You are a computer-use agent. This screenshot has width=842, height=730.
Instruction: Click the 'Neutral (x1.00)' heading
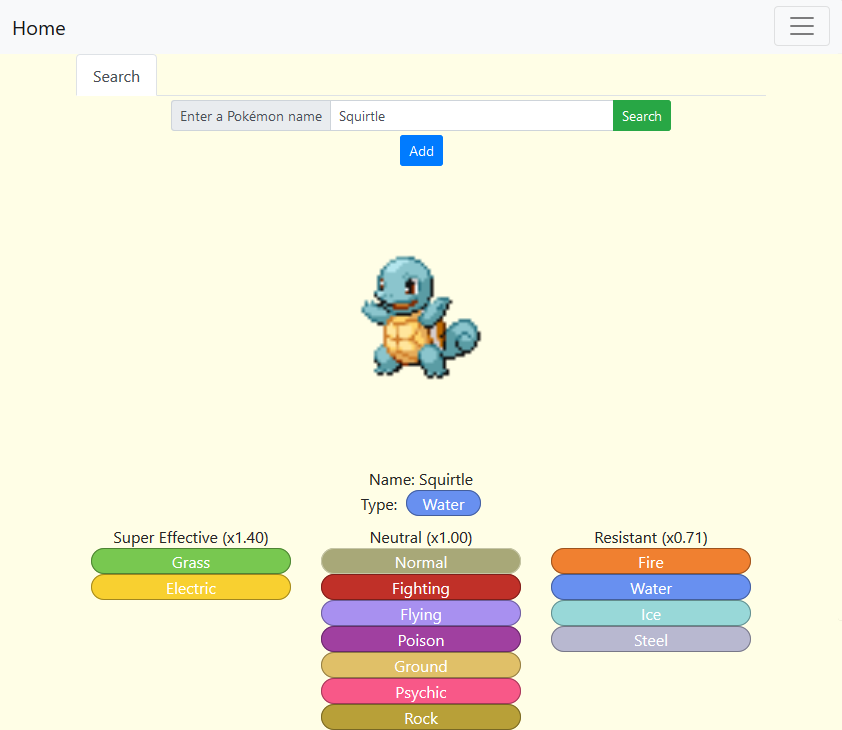click(x=421, y=537)
